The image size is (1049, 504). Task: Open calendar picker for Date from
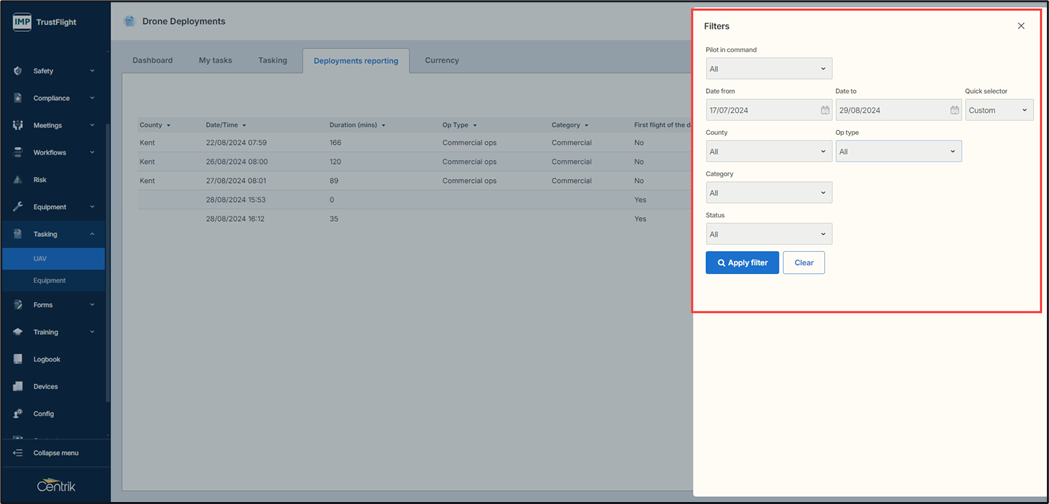click(825, 110)
